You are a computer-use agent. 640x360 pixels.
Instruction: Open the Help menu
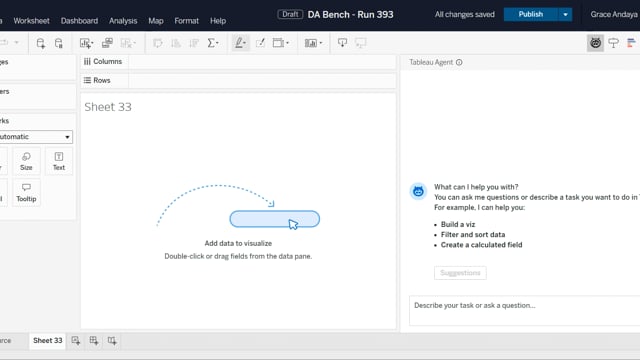pyautogui.click(x=218, y=21)
